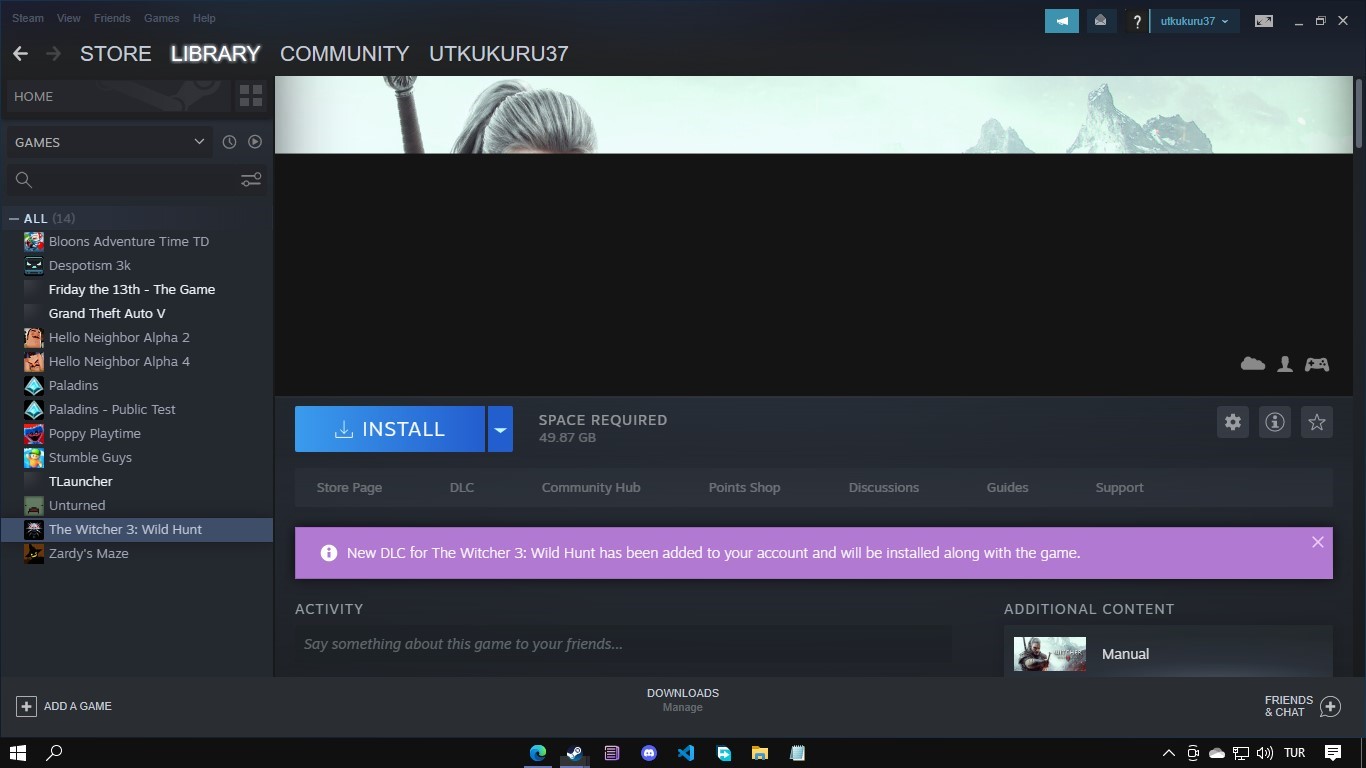The image size is (1366, 768).
Task: Click the blue INSTALL button
Action: (x=390, y=429)
